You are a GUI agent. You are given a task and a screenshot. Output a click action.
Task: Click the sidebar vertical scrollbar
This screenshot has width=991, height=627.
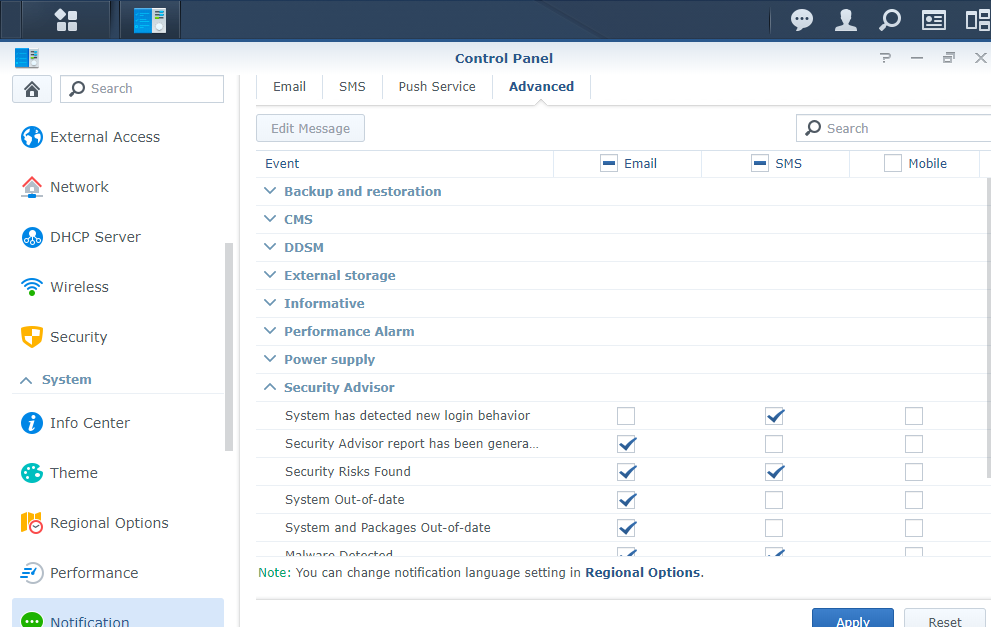click(229, 346)
